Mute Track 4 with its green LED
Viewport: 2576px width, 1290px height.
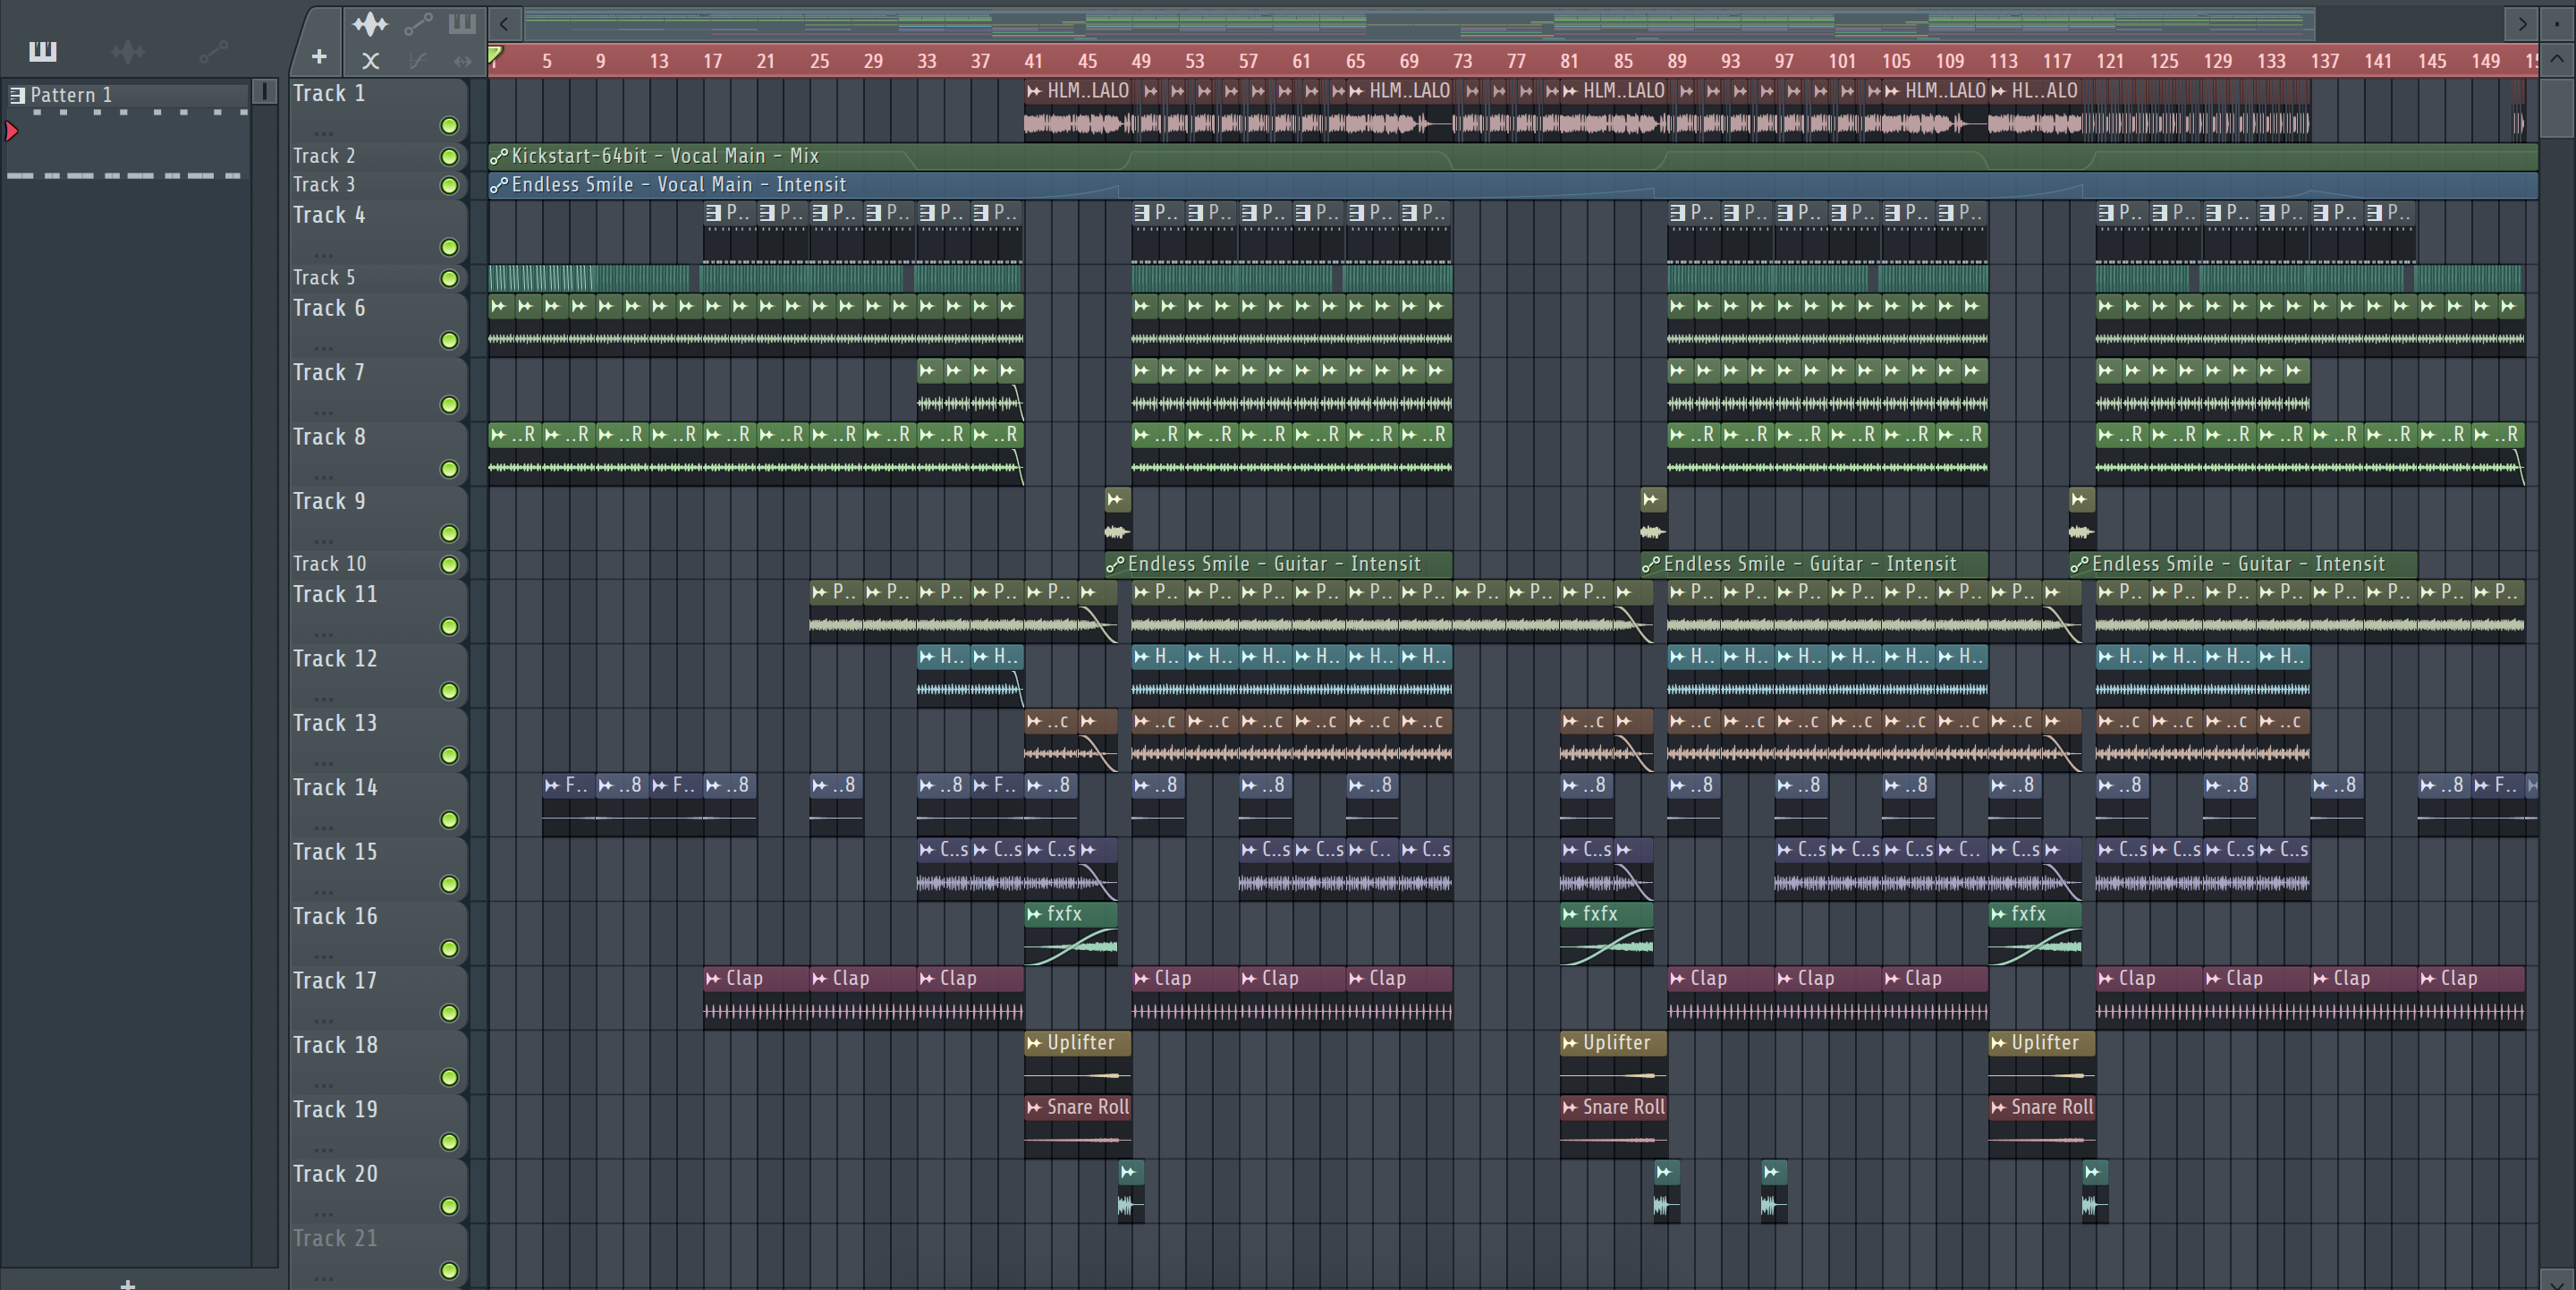[x=449, y=247]
